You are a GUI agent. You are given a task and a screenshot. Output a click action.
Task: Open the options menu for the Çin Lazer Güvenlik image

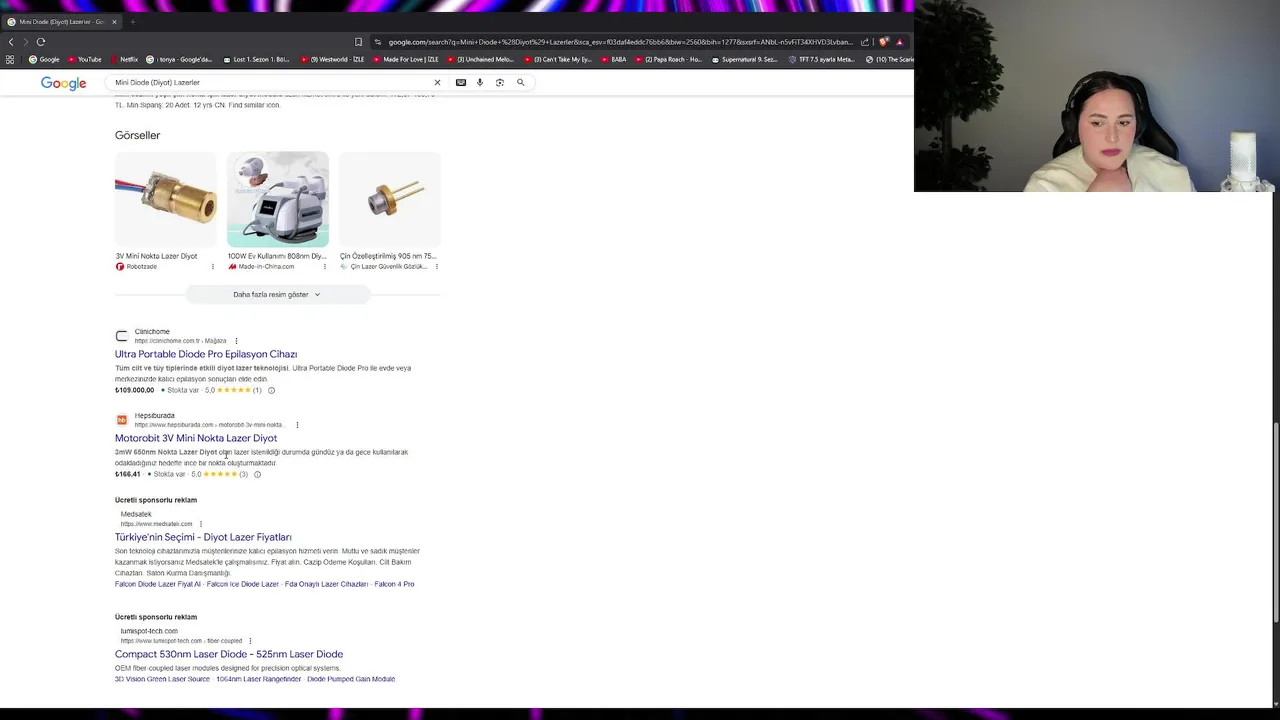point(436,267)
